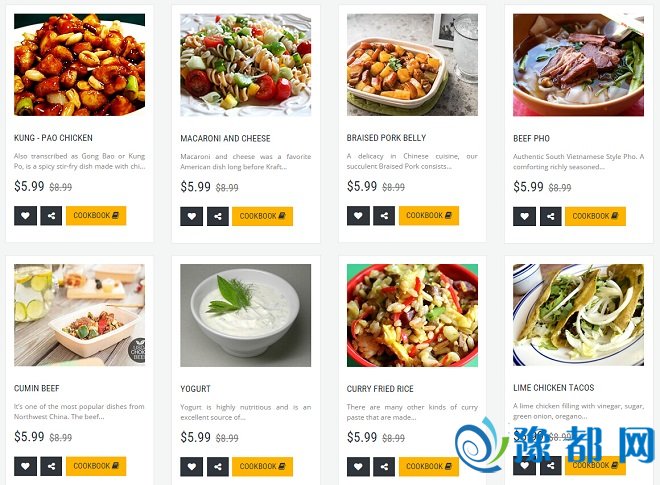Share the Yogurt item
660x485 pixels.
(218, 466)
